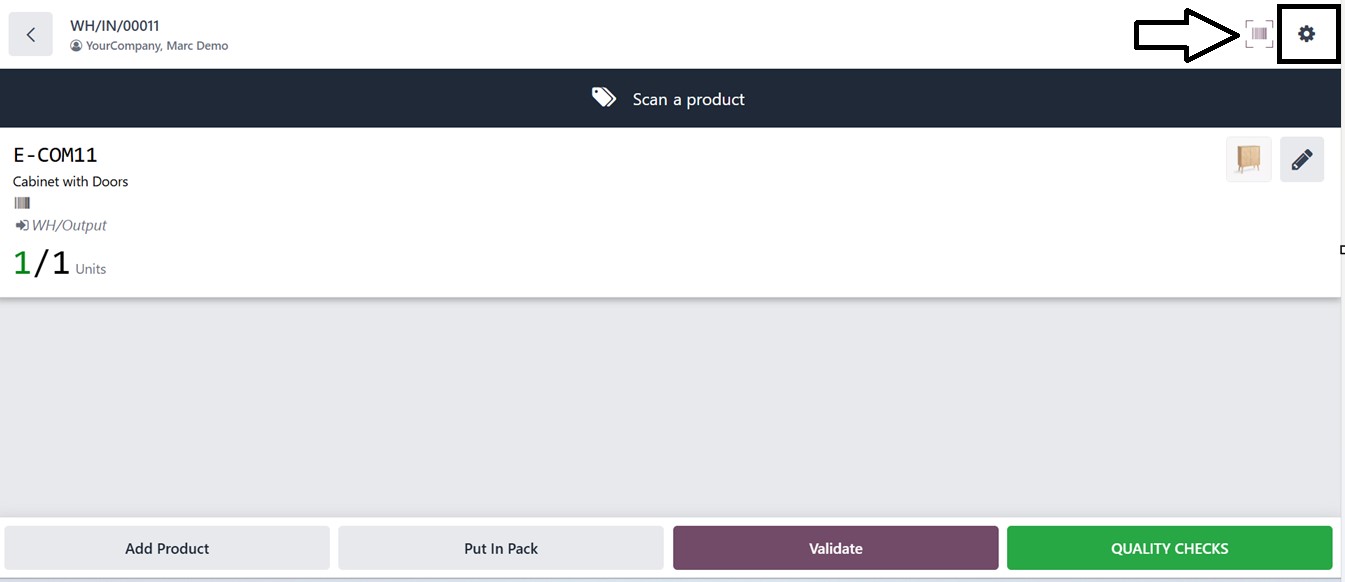The height and width of the screenshot is (582, 1345).
Task: Click the Put In Pack button
Action: pos(501,548)
